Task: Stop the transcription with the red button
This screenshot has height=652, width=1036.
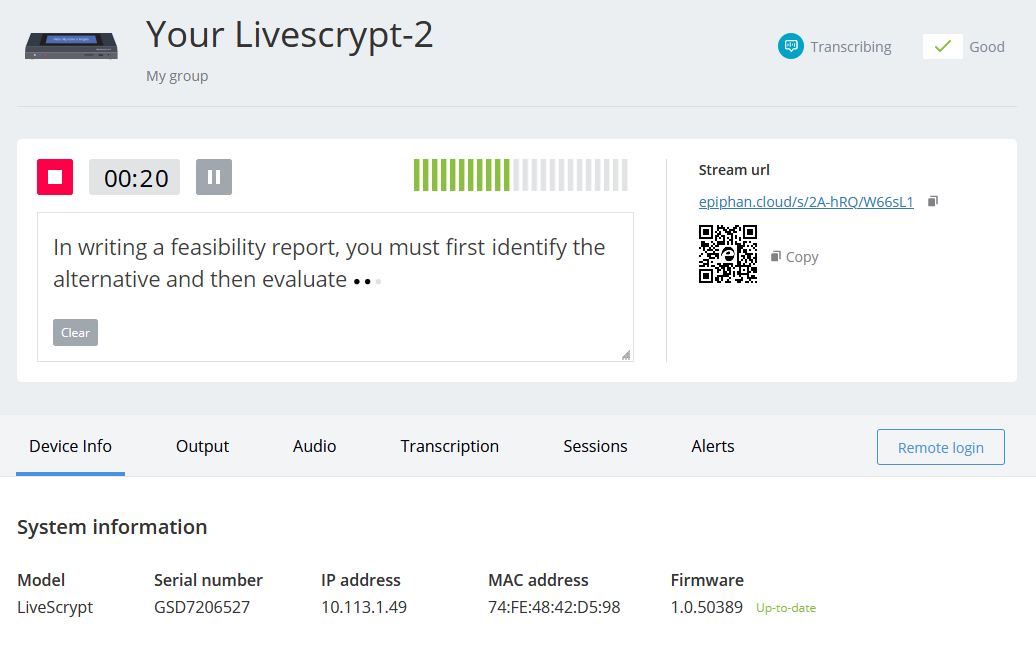Action: (55, 177)
